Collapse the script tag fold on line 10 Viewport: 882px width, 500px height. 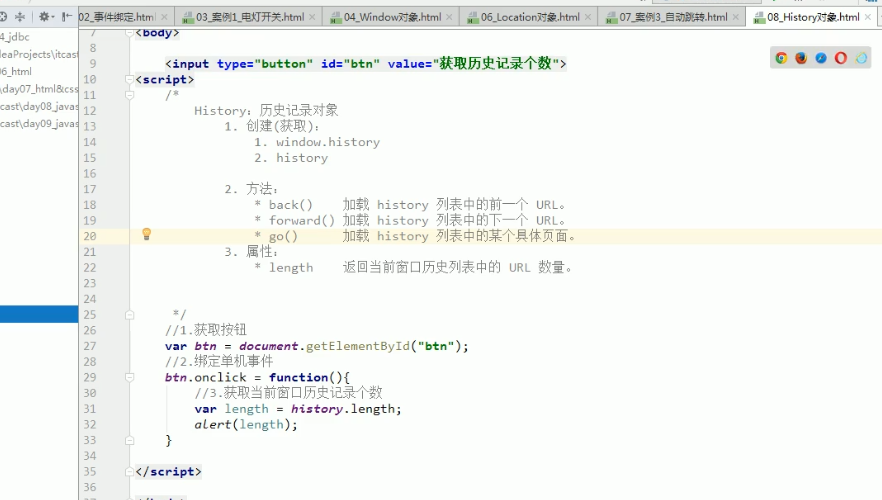click(x=129, y=79)
